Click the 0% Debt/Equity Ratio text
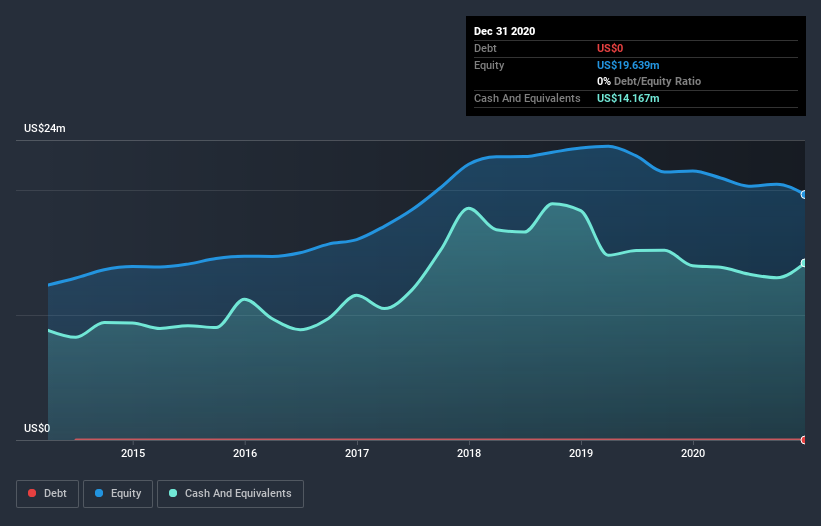Viewport: 821px width, 526px height. pyautogui.click(x=649, y=82)
